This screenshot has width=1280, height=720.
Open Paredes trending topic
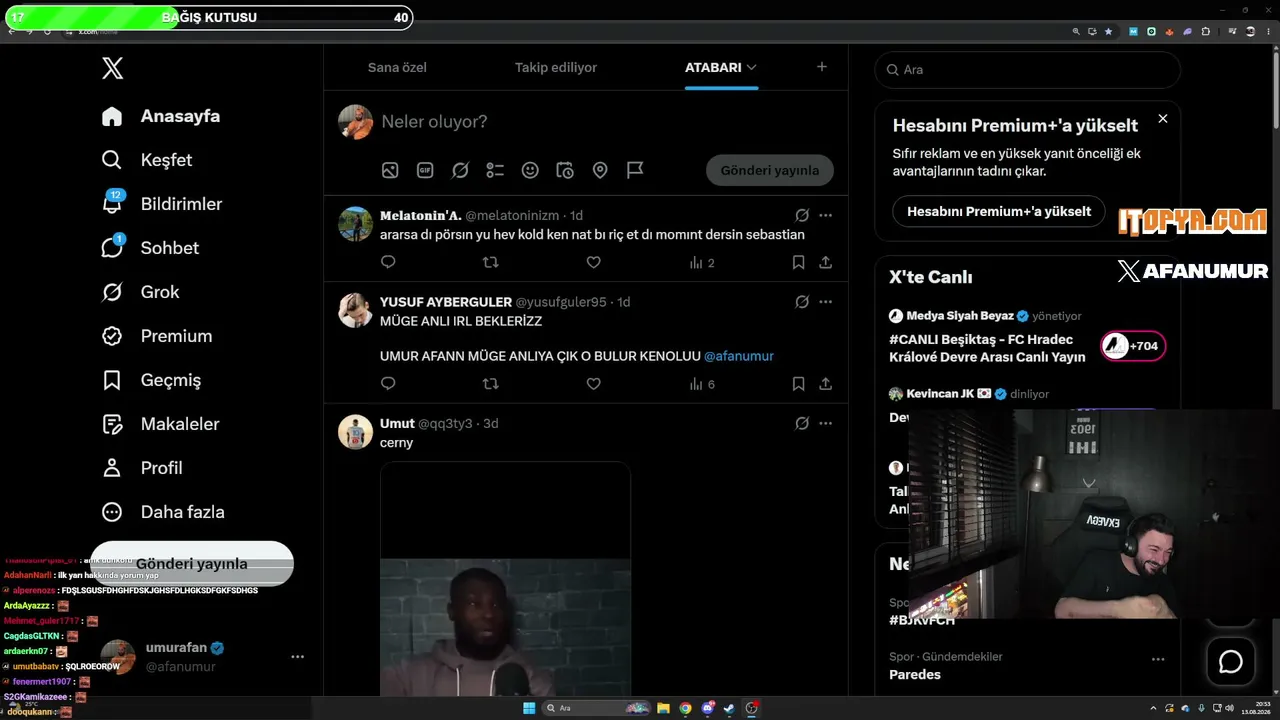915,674
